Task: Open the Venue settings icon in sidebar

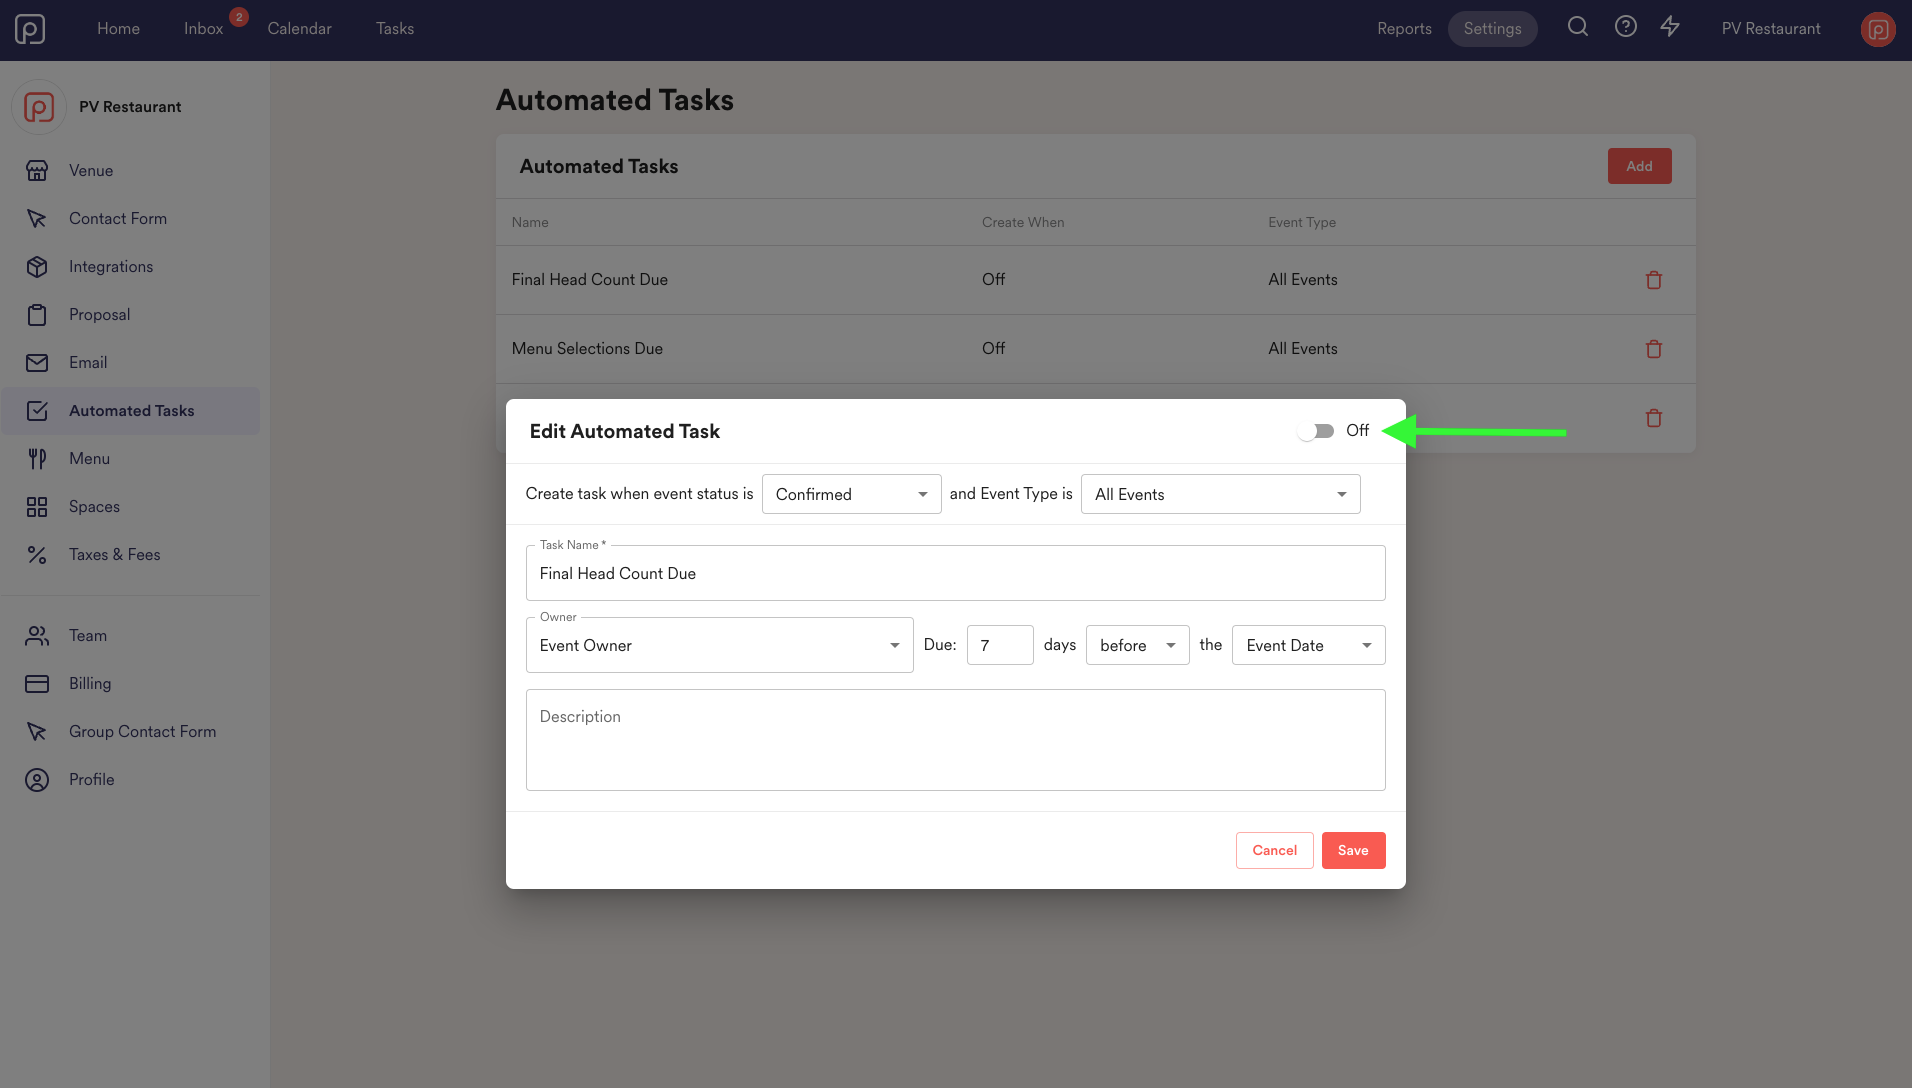Action: pyautogui.click(x=37, y=170)
